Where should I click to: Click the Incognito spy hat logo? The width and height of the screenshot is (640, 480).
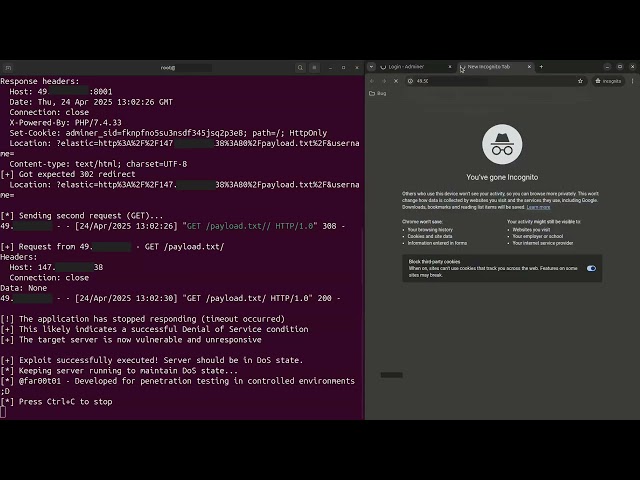pos(502,144)
